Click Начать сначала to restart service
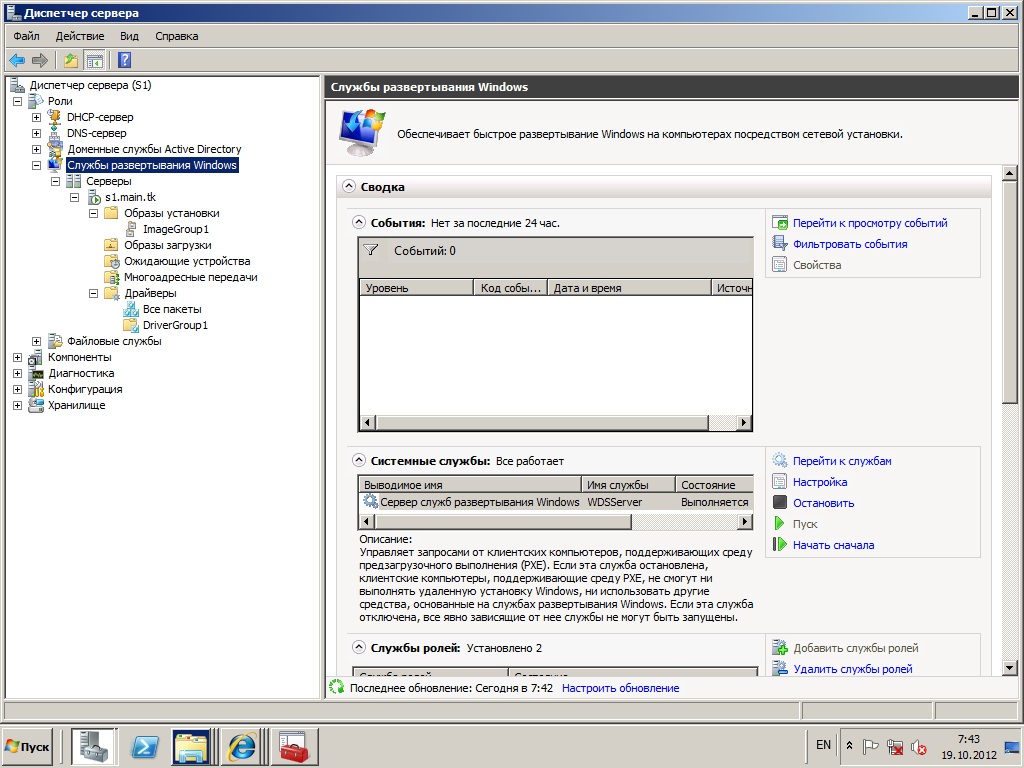The image size is (1024, 768). (x=833, y=545)
